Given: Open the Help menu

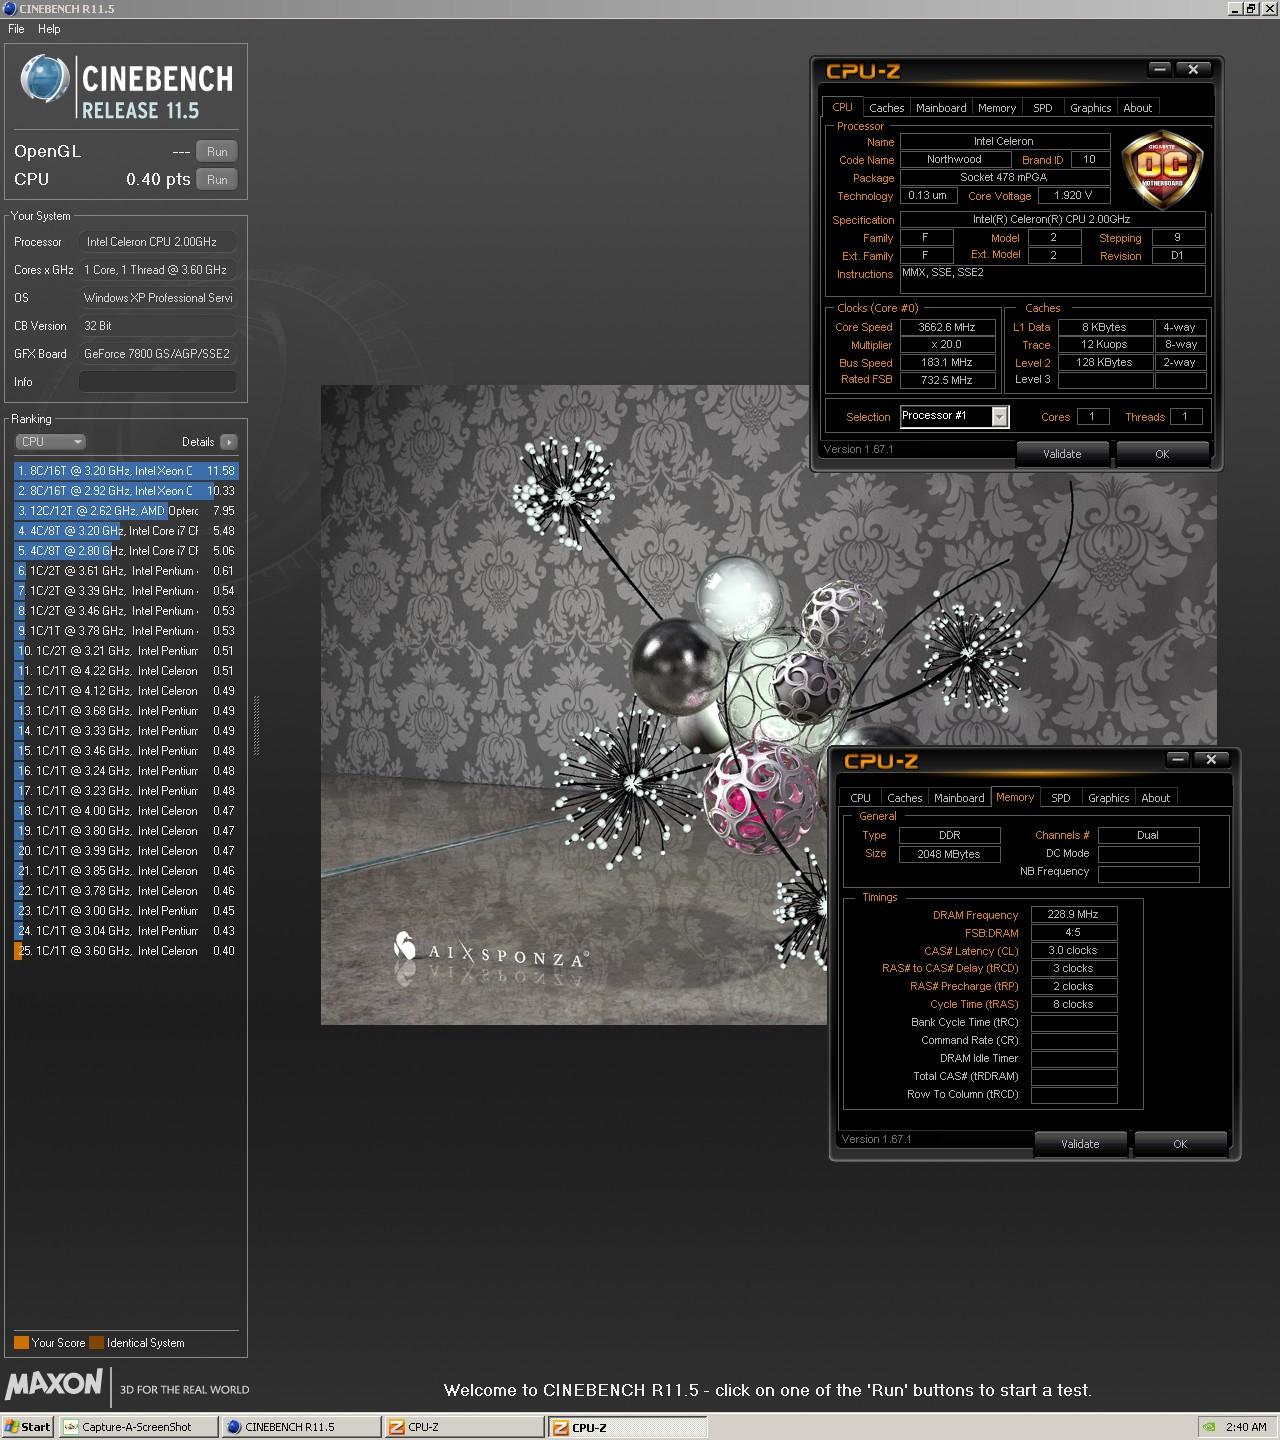Looking at the screenshot, I should (49, 29).
